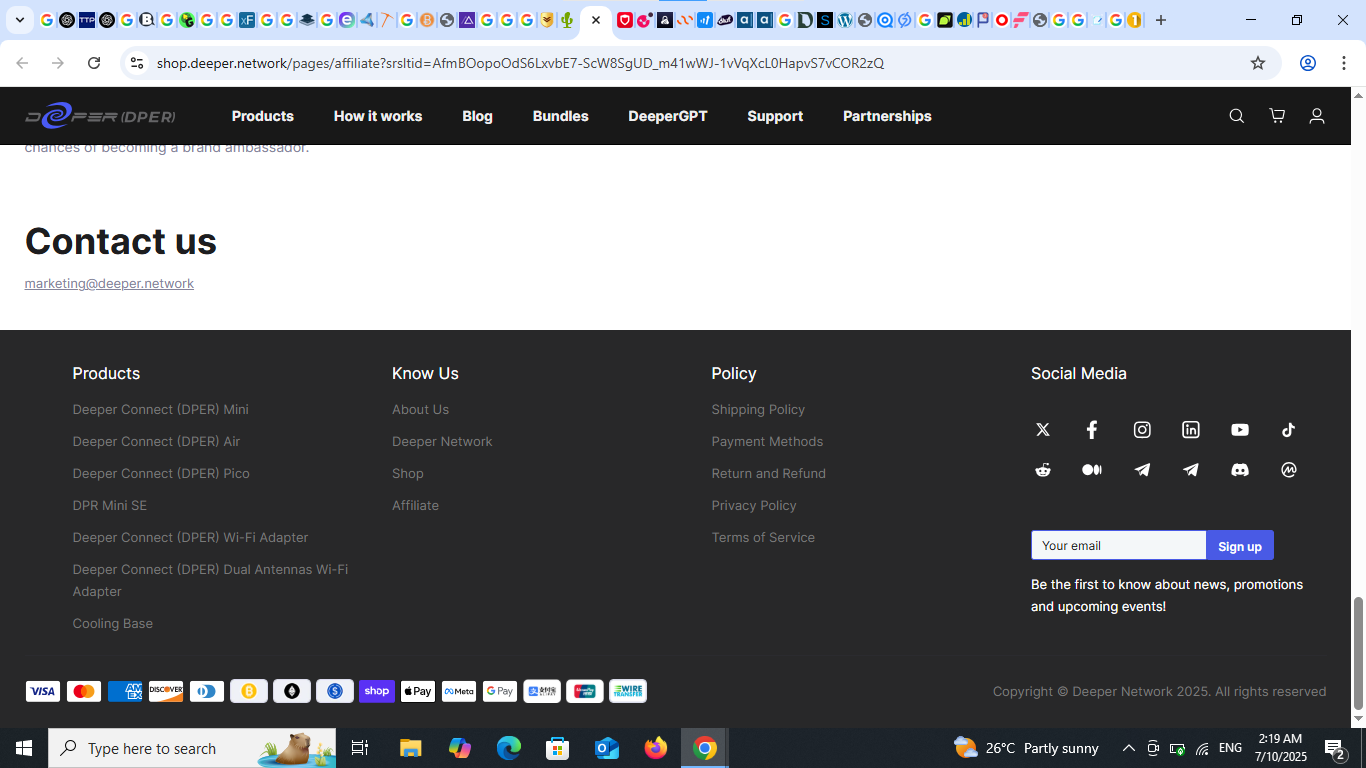Click the Google Pay payment badge
Screen dimensions: 1366x768
(500, 691)
